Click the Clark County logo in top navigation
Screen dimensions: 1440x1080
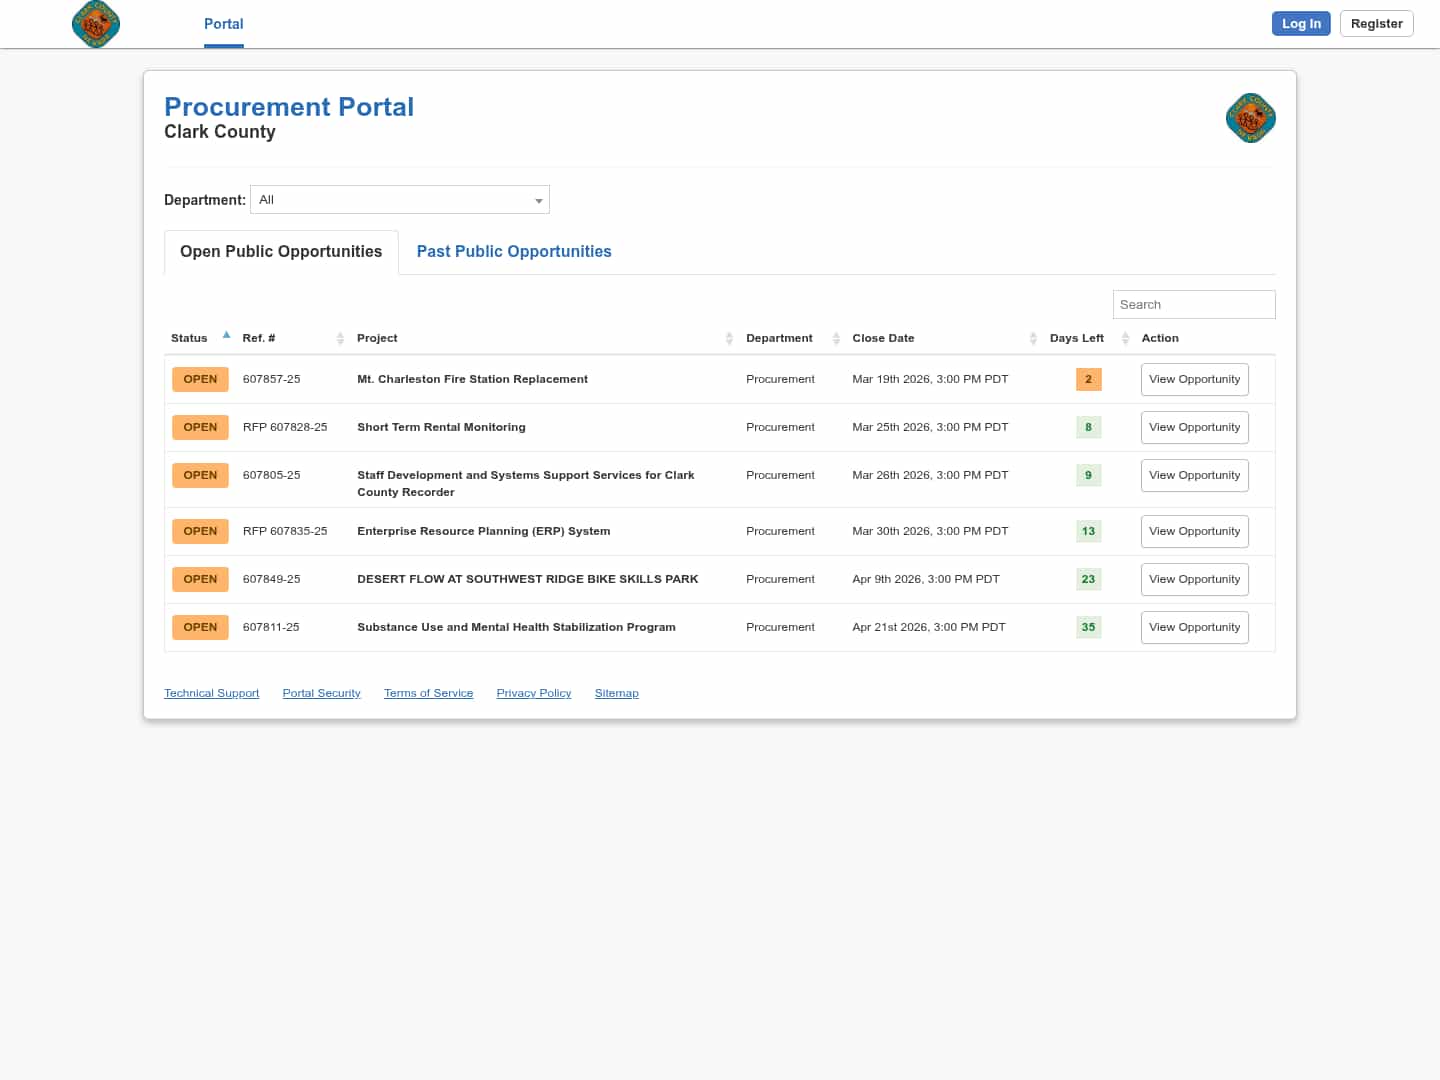pyautogui.click(x=96, y=24)
